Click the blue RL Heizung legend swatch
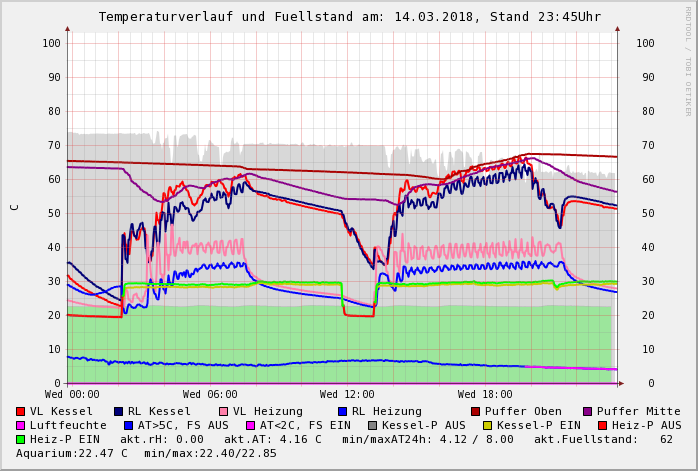 point(342,411)
